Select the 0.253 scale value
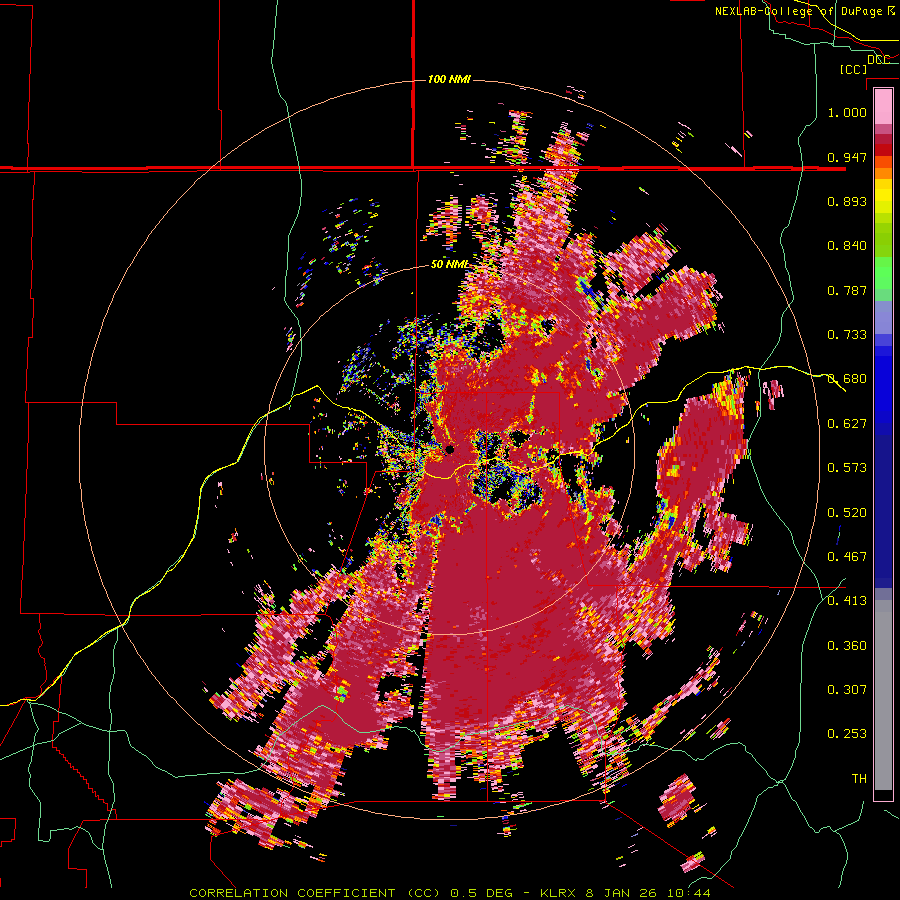900x900 pixels. (x=847, y=734)
